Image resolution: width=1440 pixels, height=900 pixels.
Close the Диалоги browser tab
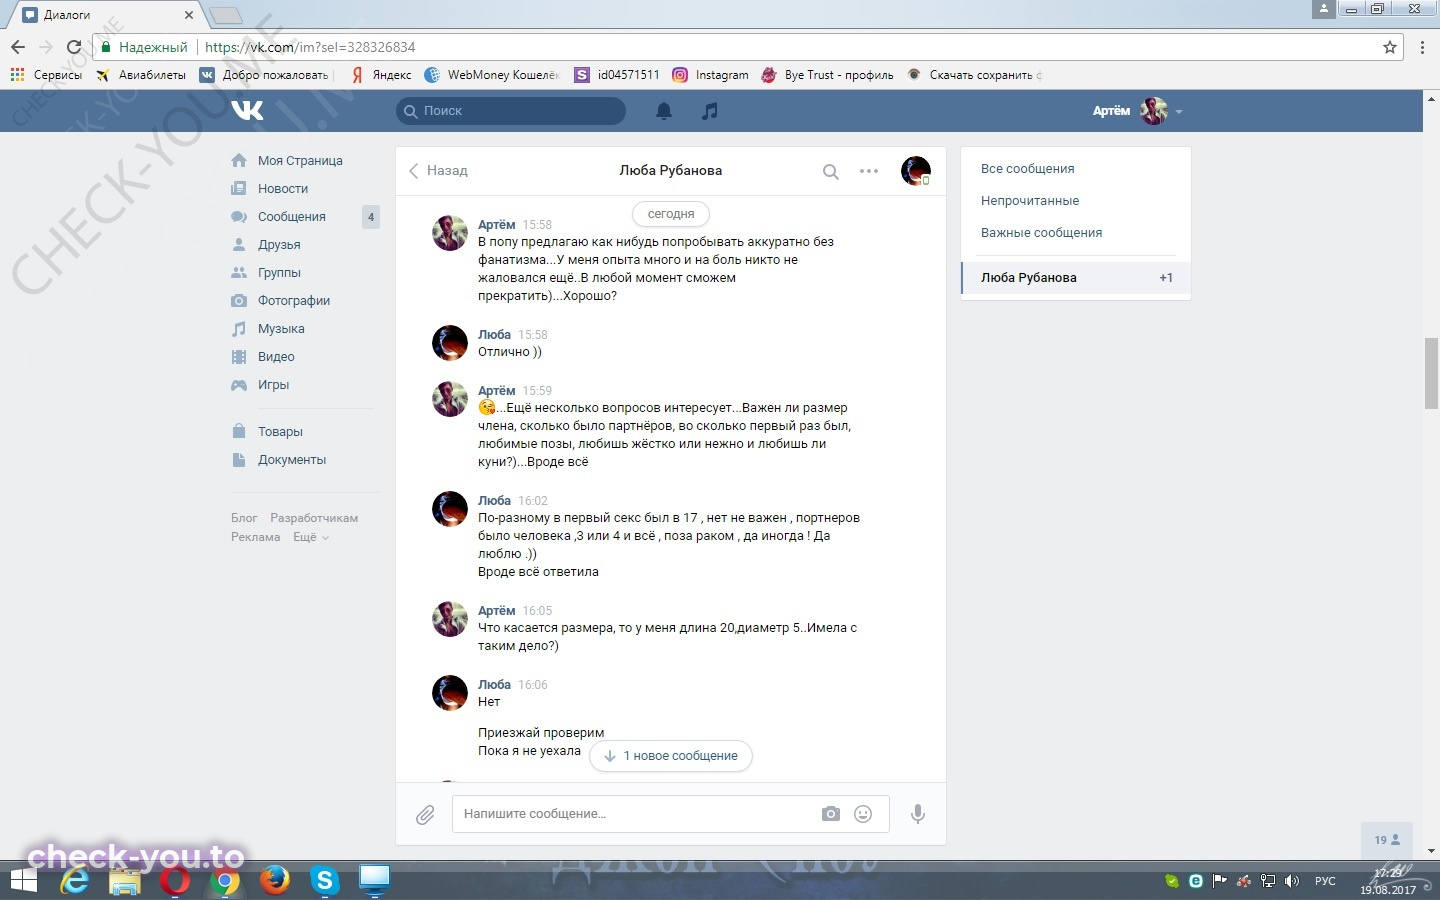[x=189, y=15]
